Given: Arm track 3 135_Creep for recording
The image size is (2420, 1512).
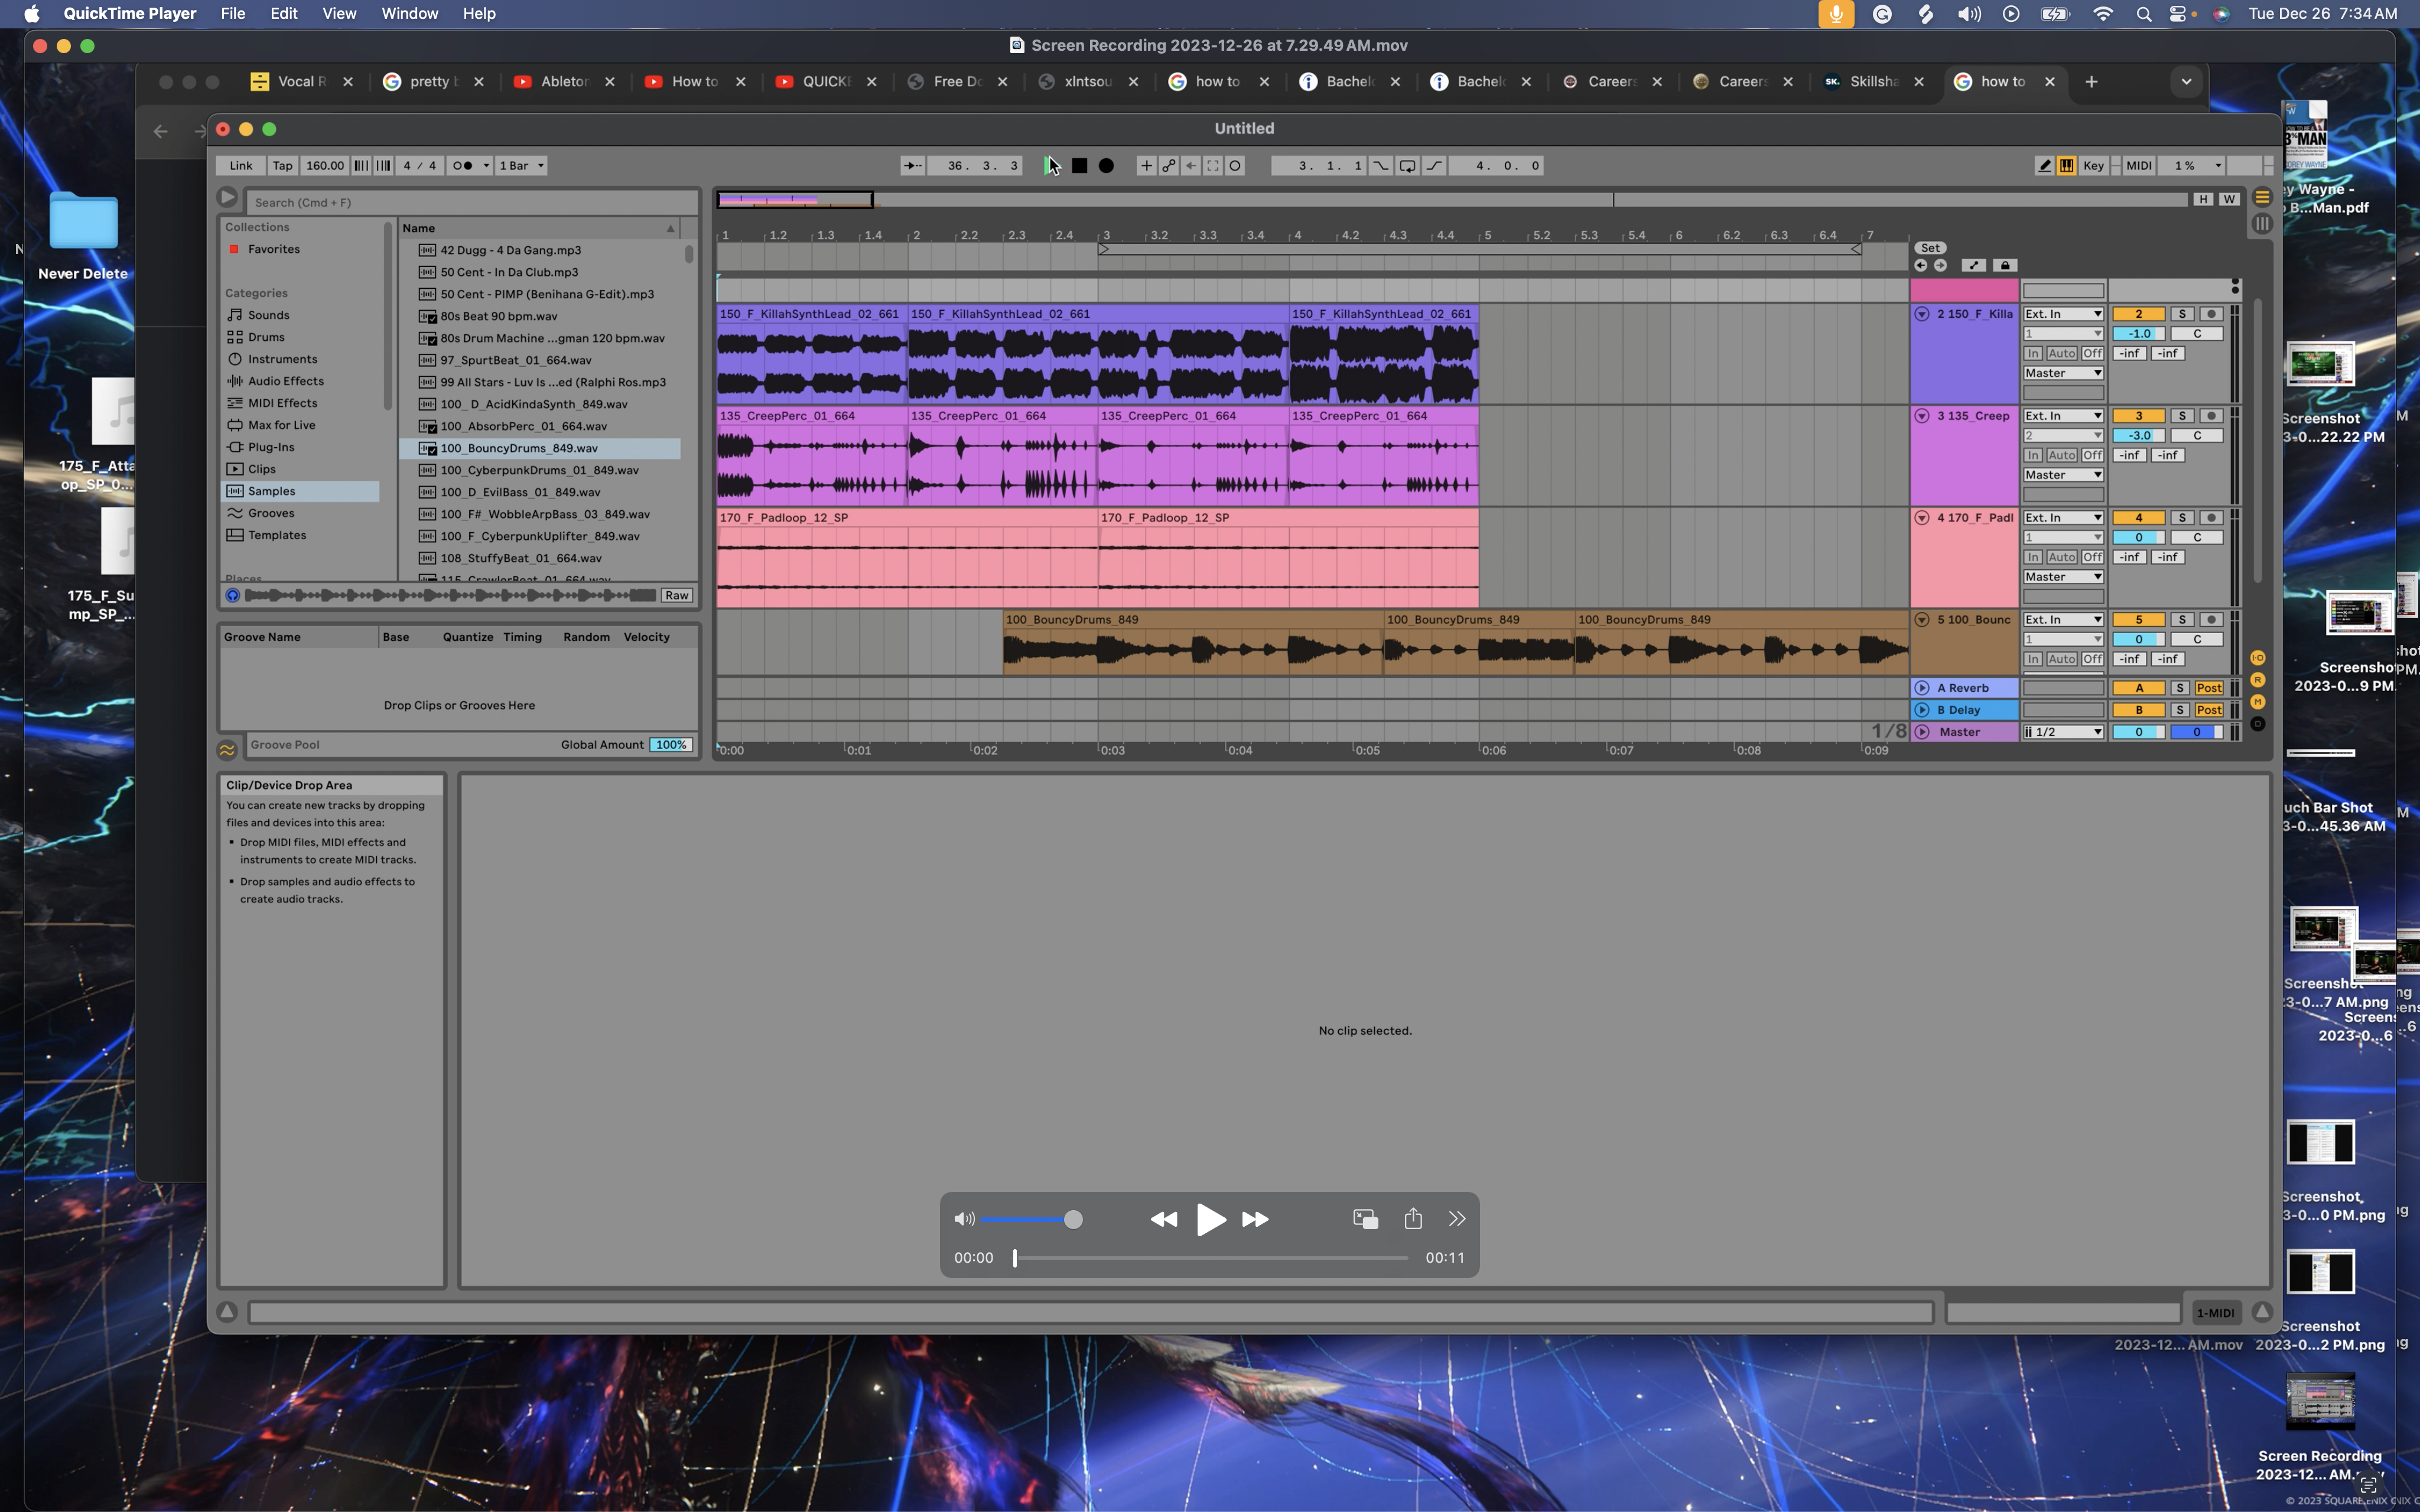Looking at the screenshot, I should pyautogui.click(x=2212, y=416).
